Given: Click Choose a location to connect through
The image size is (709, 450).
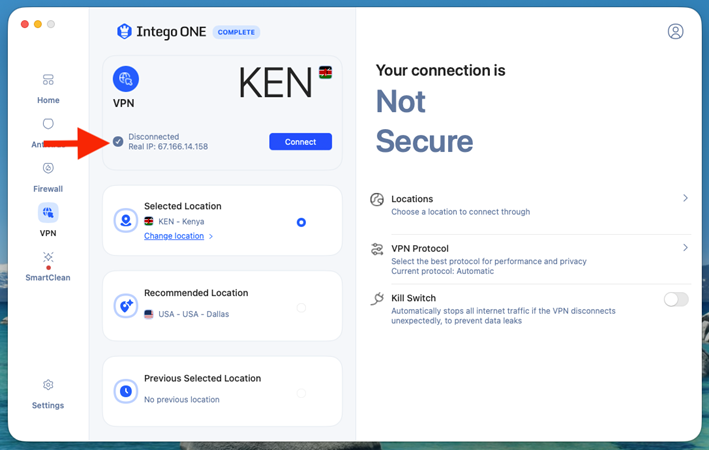Looking at the screenshot, I should tap(460, 212).
